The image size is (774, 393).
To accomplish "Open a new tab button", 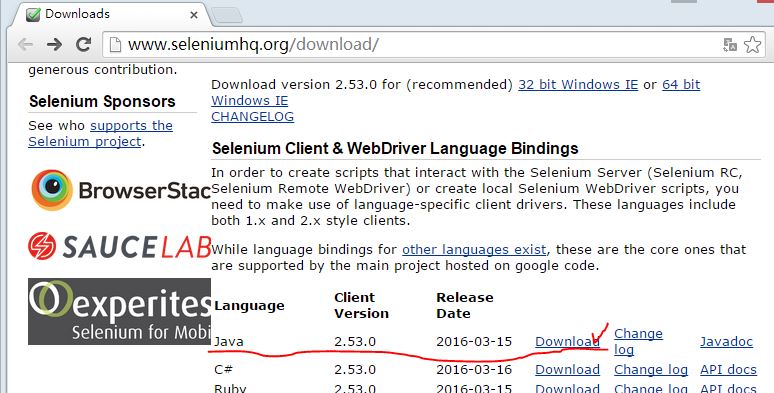I will pyautogui.click(x=227, y=15).
